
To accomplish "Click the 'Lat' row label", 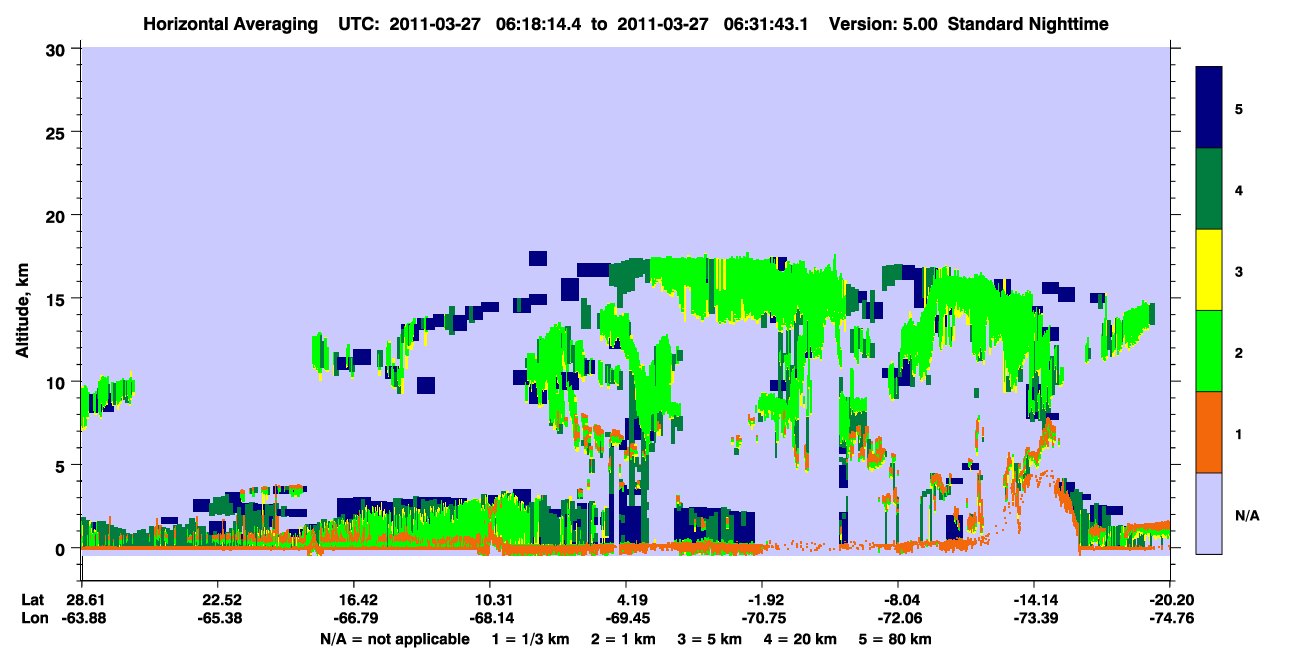I will 33,600.
